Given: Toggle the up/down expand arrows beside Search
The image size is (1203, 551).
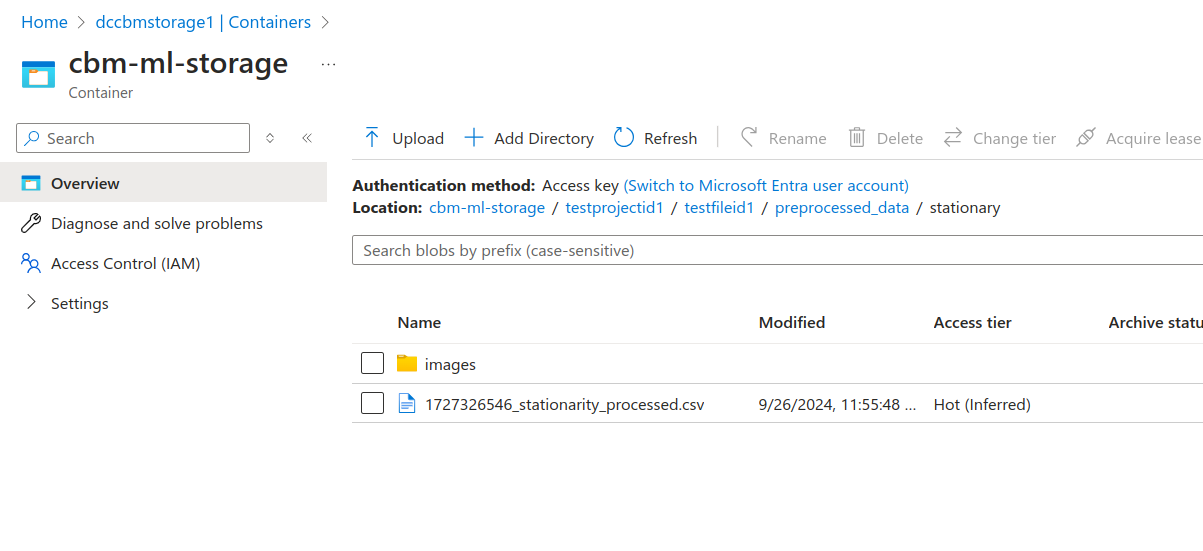Looking at the screenshot, I should pos(270,138).
